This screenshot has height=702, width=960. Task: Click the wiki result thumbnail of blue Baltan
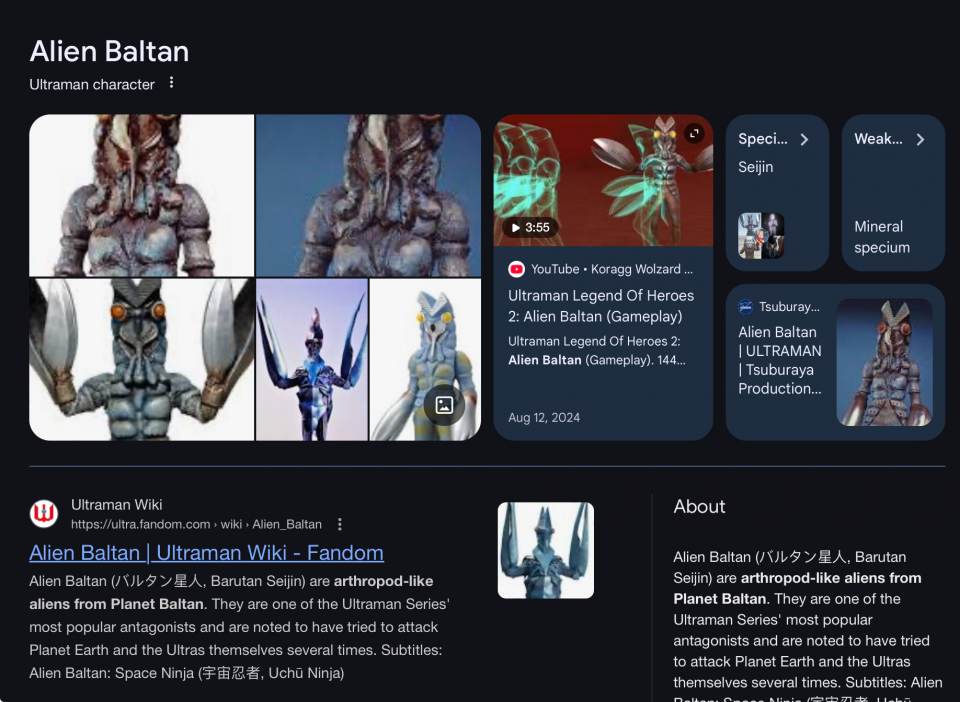[x=546, y=550]
